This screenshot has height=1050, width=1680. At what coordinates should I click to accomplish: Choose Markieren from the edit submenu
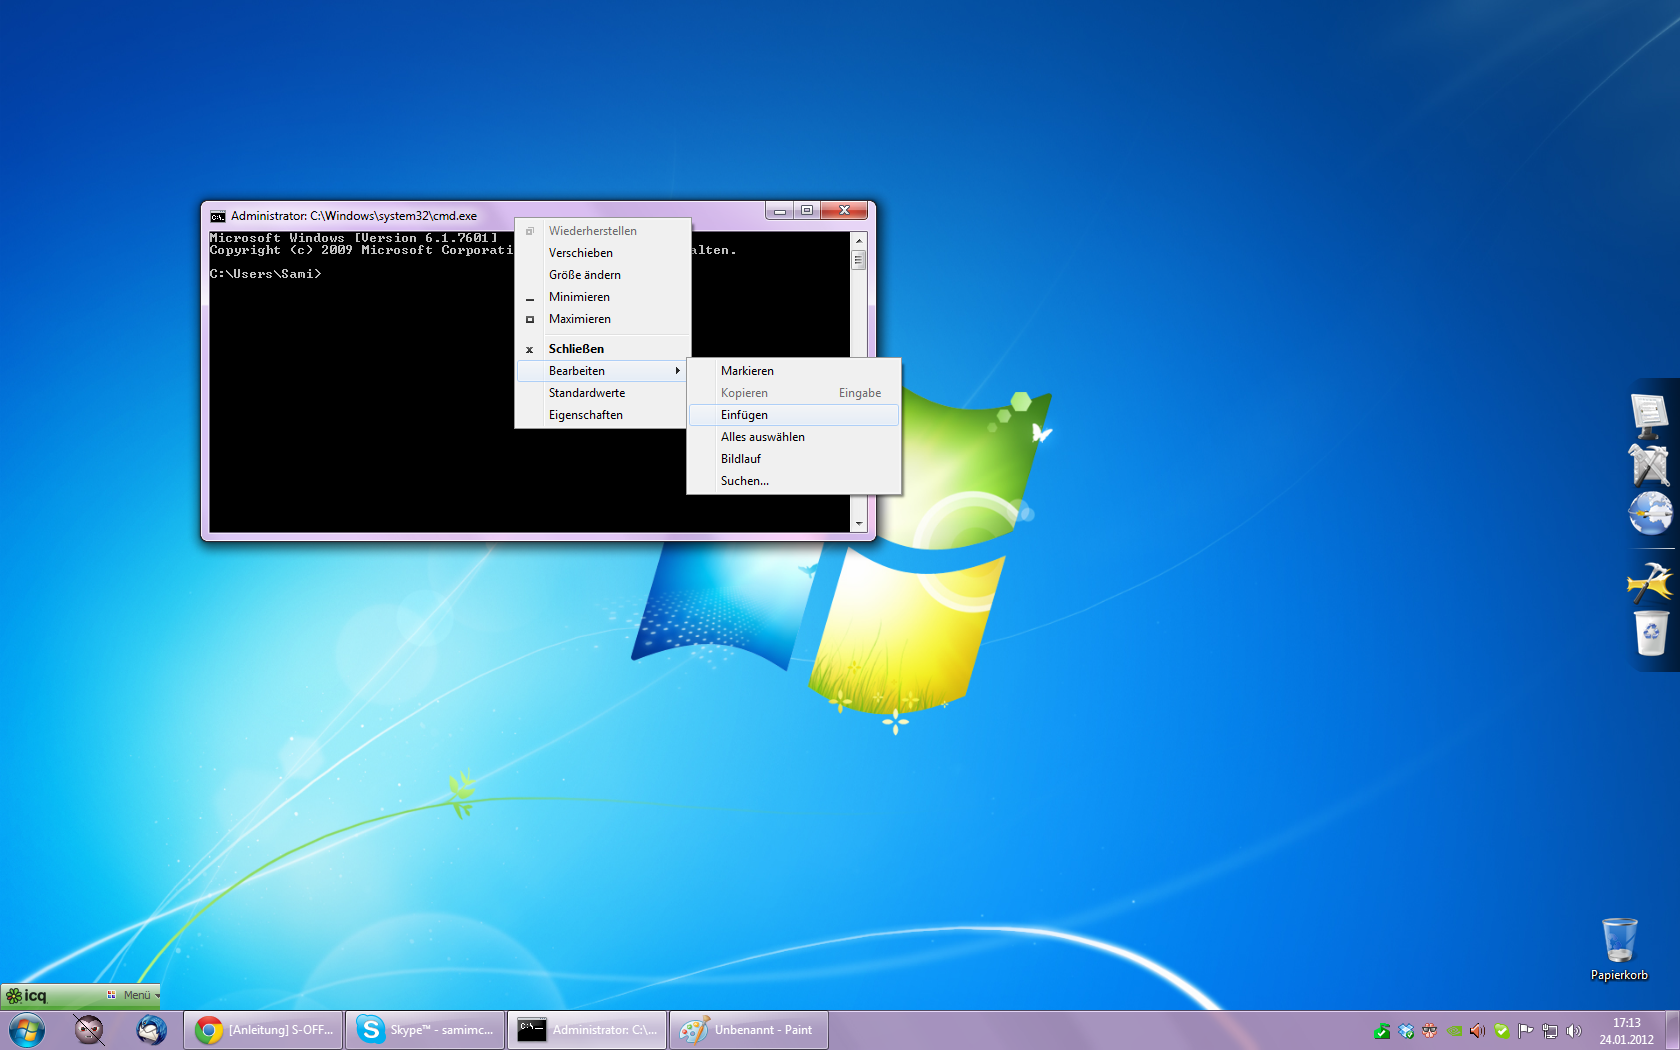[747, 371]
